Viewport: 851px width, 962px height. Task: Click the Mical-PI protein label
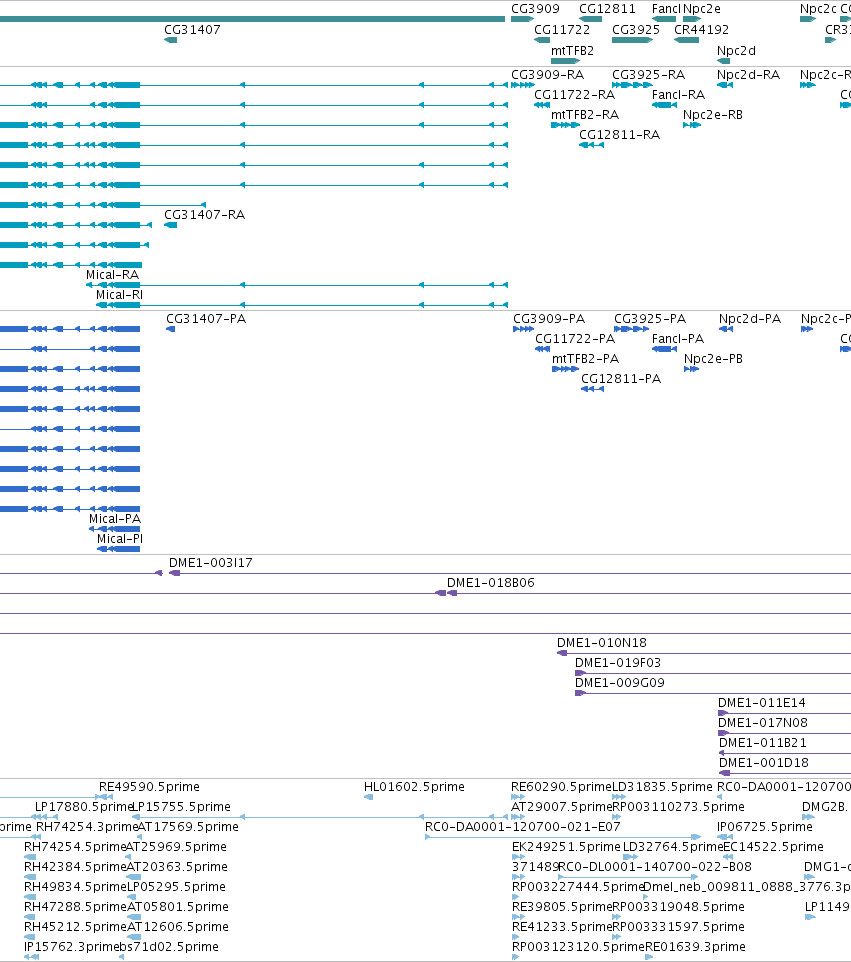(x=120, y=539)
